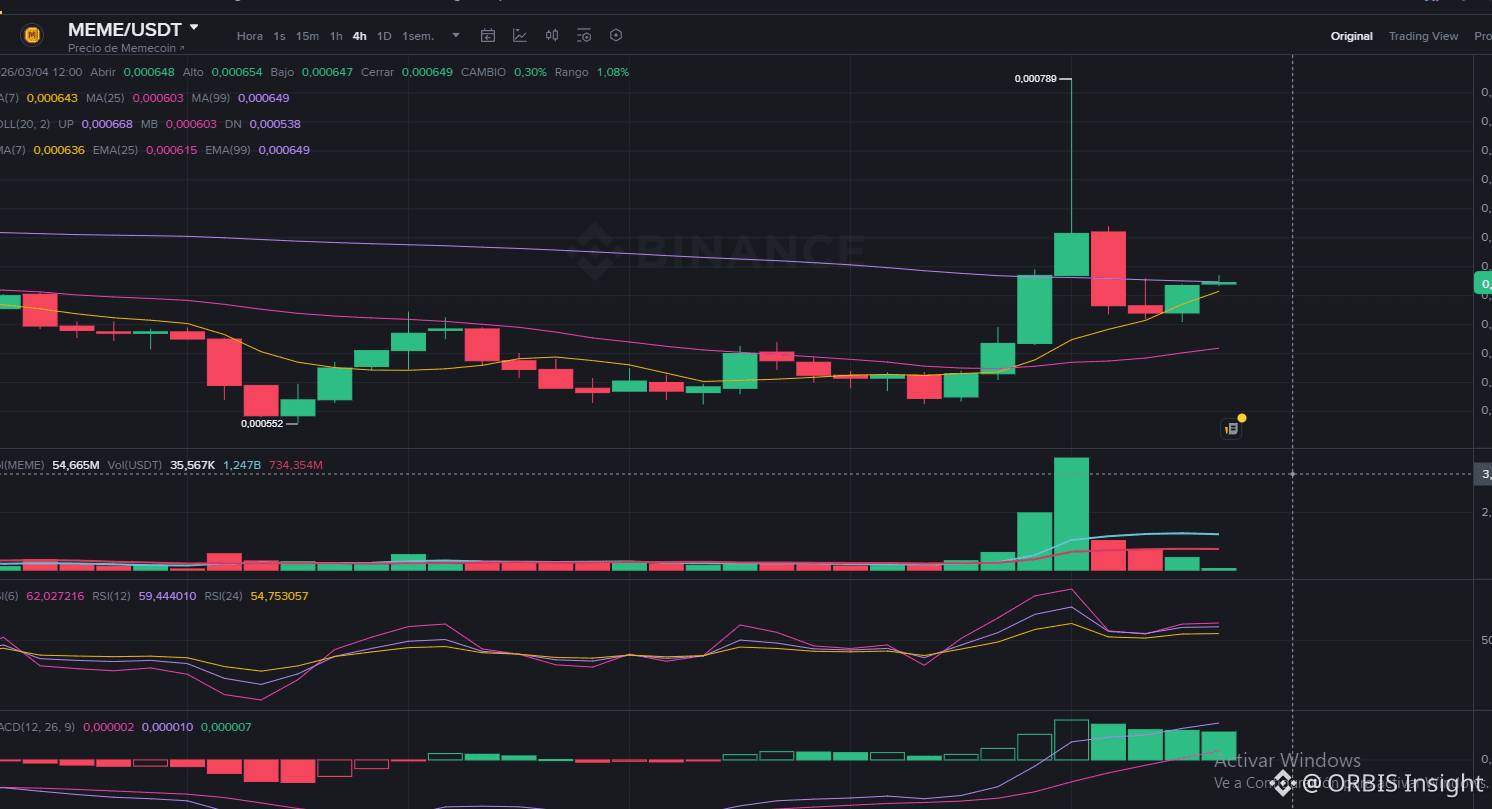
Task: Click the volume MA value 734,354M
Action: point(295,465)
